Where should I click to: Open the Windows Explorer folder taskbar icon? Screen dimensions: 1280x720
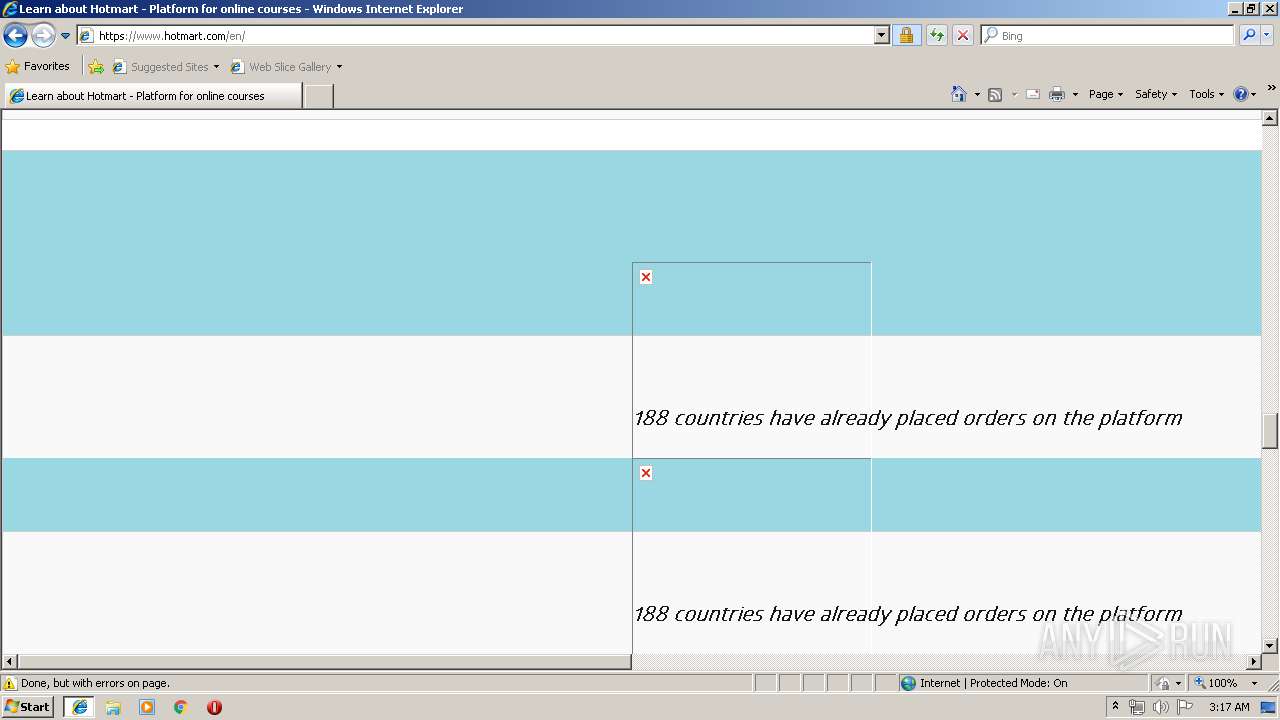[113, 707]
